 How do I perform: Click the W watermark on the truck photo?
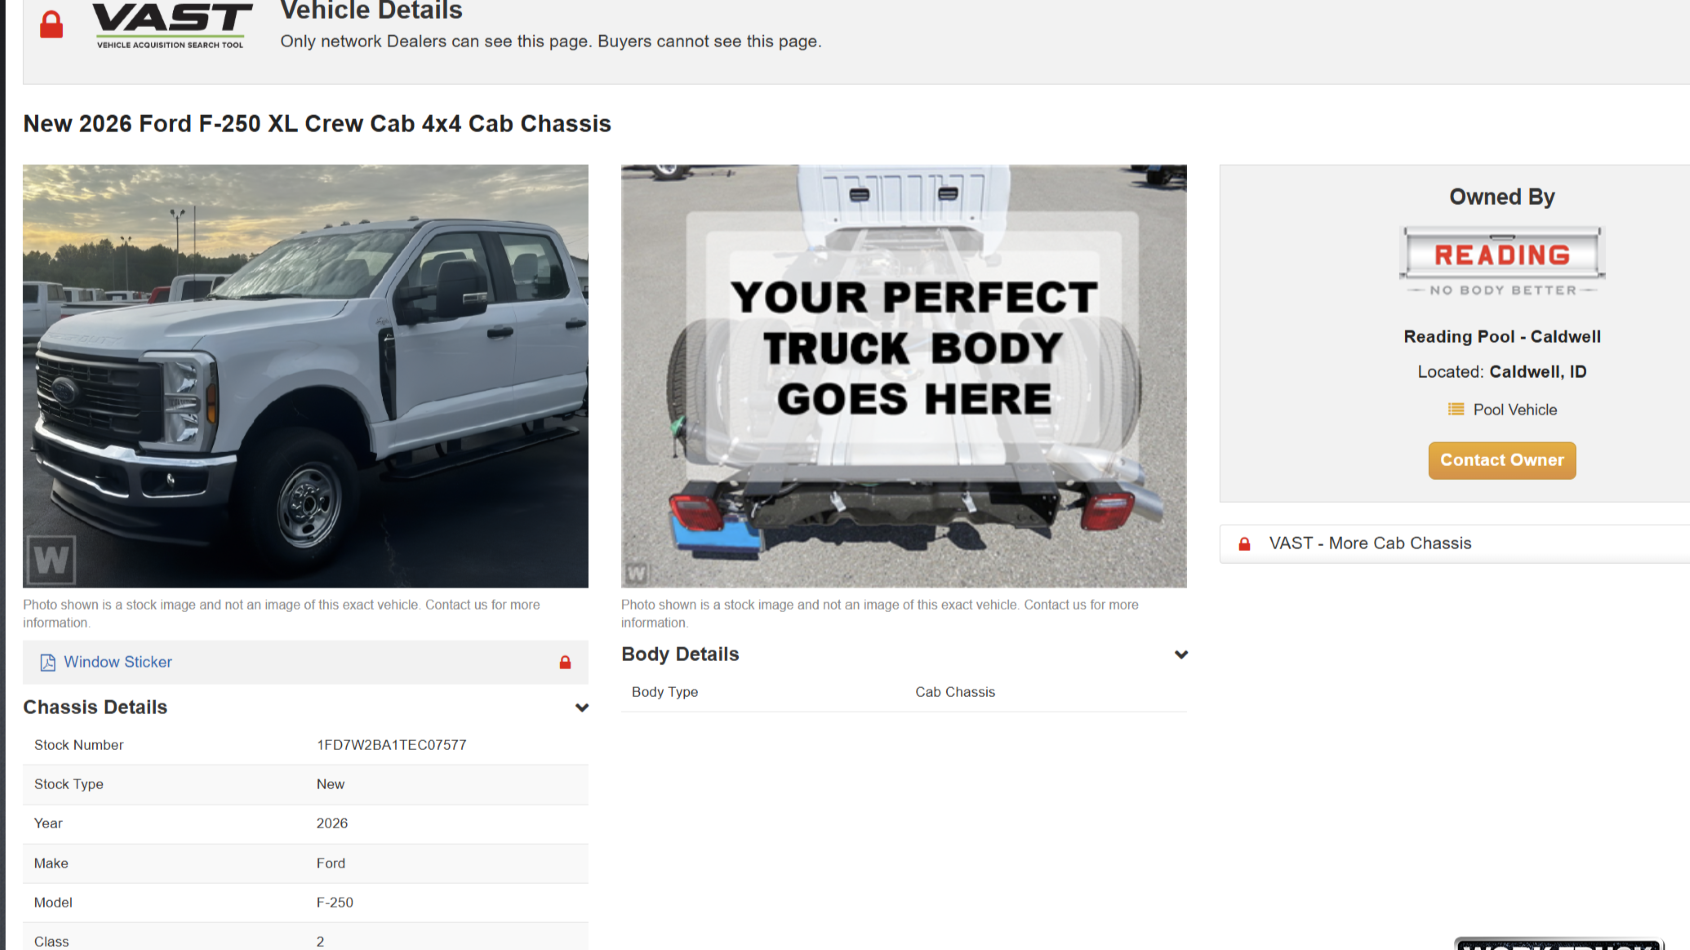51,560
